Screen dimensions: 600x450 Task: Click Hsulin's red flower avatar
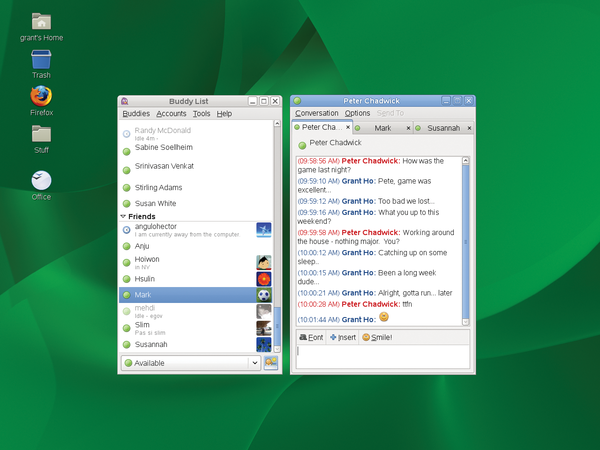[x=264, y=279]
